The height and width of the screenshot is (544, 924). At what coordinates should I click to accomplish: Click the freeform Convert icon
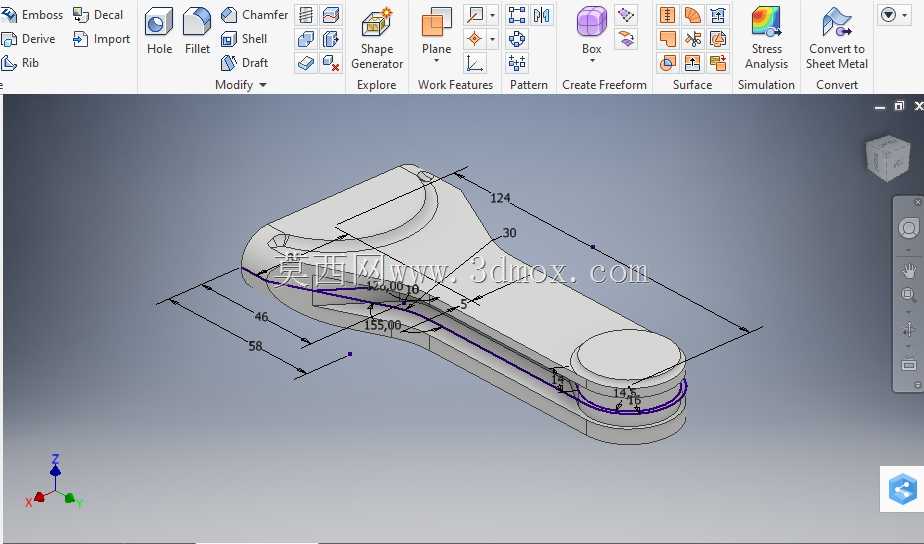coord(626,39)
